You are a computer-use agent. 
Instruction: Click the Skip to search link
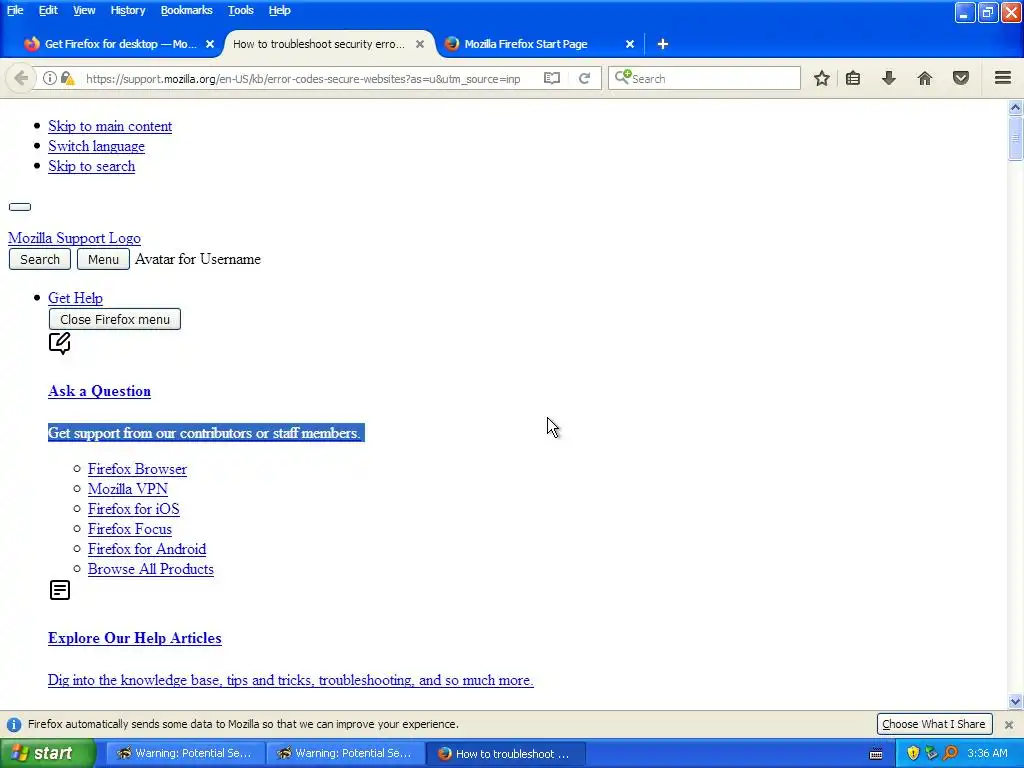[x=91, y=166]
